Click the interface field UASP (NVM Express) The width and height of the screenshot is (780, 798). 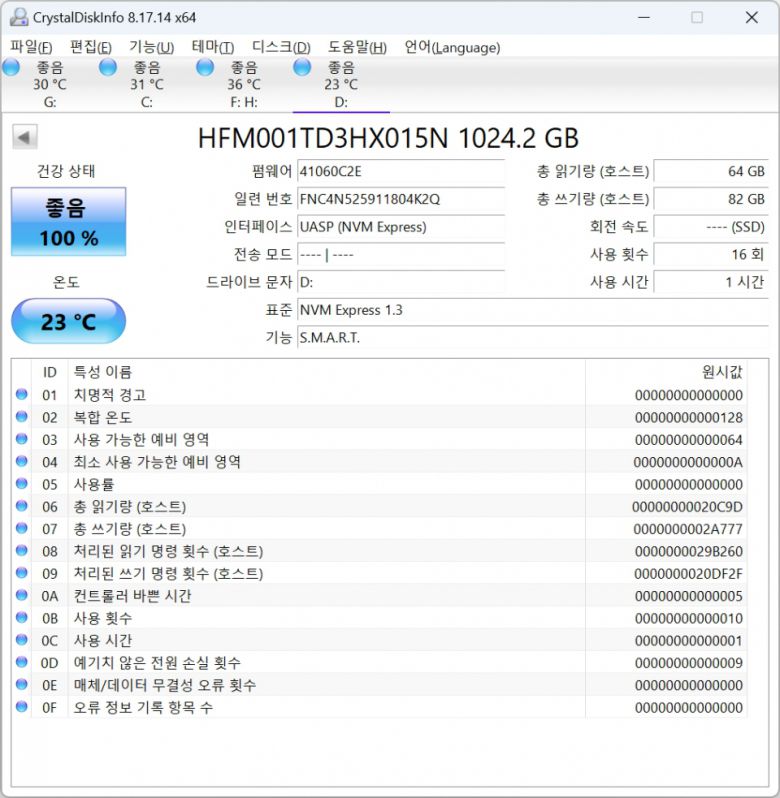click(401, 226)
